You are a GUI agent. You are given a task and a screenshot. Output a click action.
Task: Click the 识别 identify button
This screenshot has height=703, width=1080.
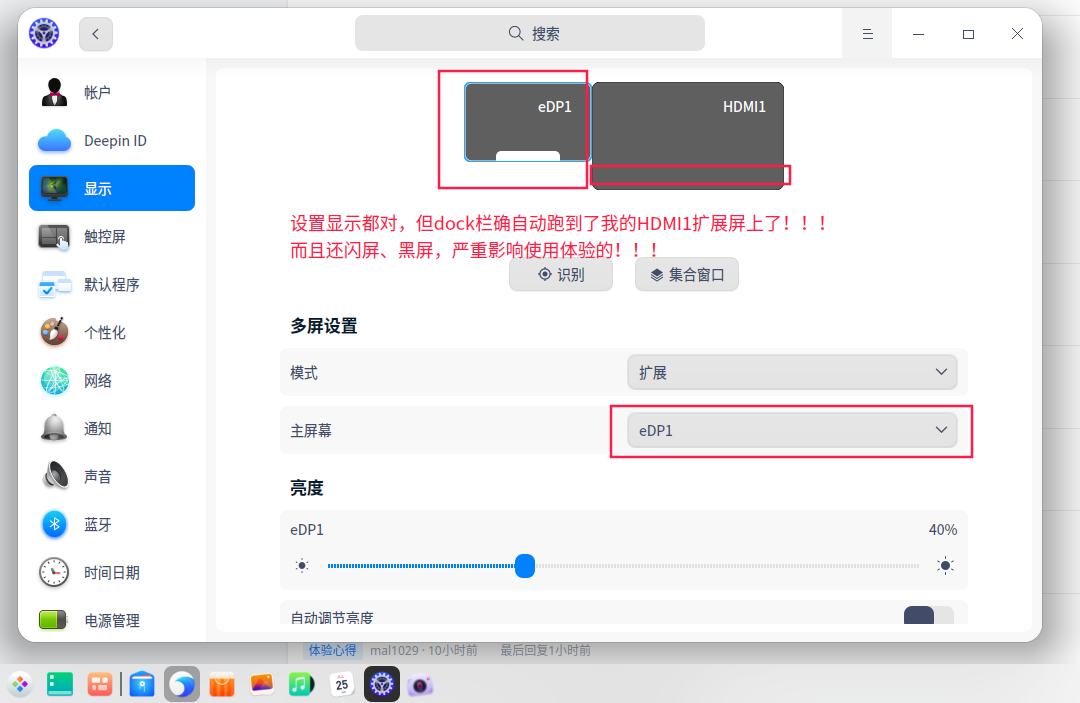[x=561, y=275]
